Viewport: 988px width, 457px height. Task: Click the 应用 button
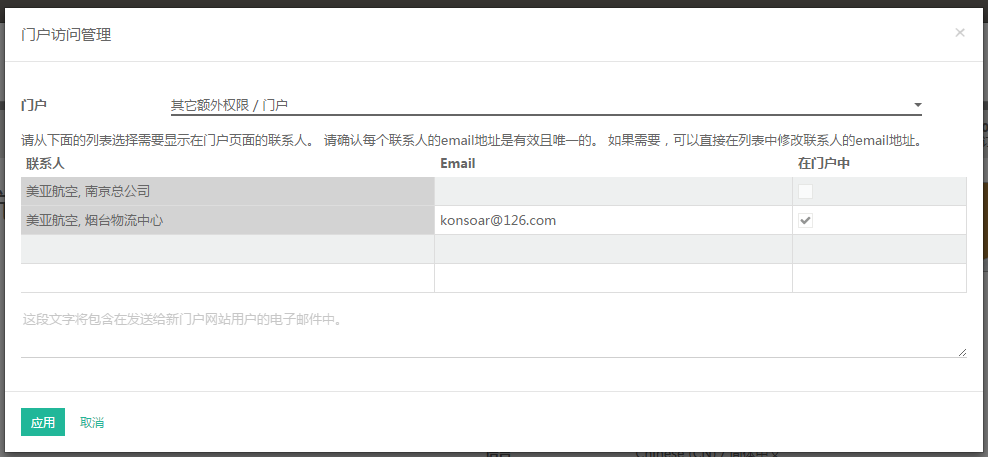[x=43, y=422]
